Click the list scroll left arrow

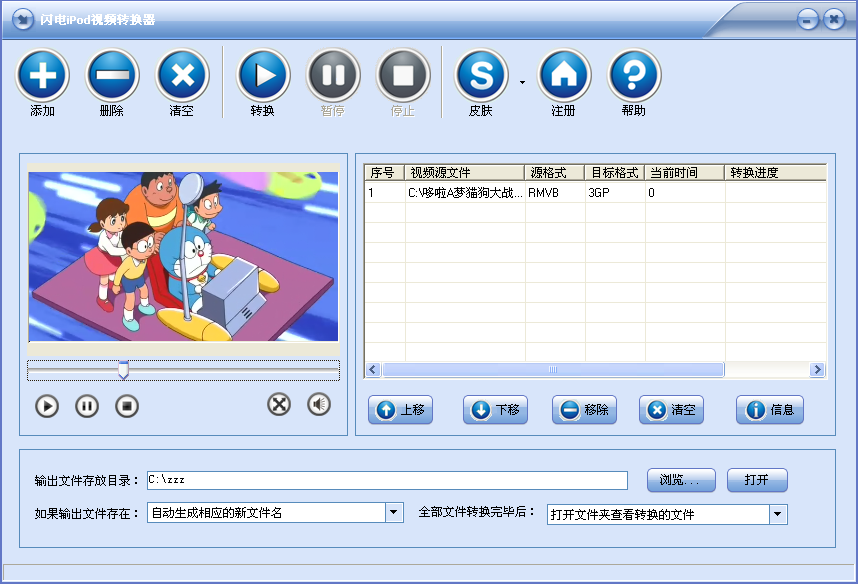point(373,369)
